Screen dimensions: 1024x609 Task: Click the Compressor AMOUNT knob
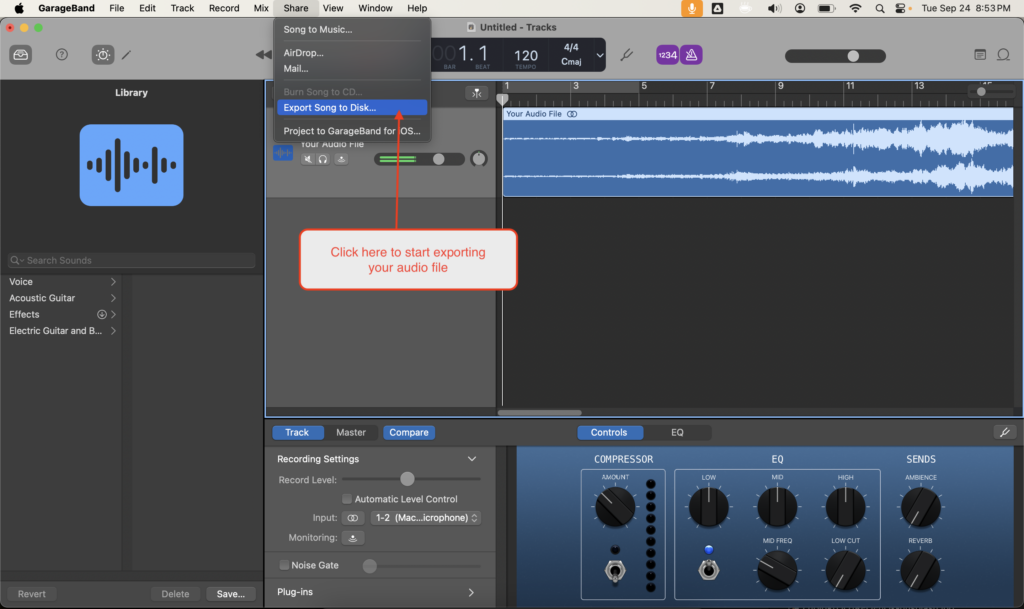pyautogui.click(x=615, y=507)
